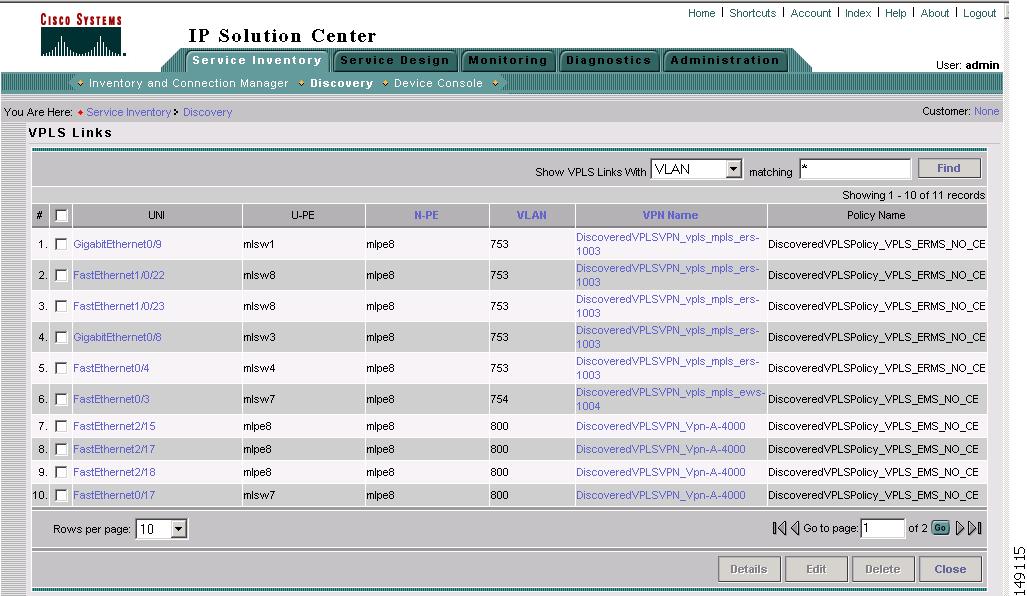The width and height of the screenshot is (1027, 596).
Task: Open the FastEthernet0/17 UNI link
Action: click(x=114, y=495)
